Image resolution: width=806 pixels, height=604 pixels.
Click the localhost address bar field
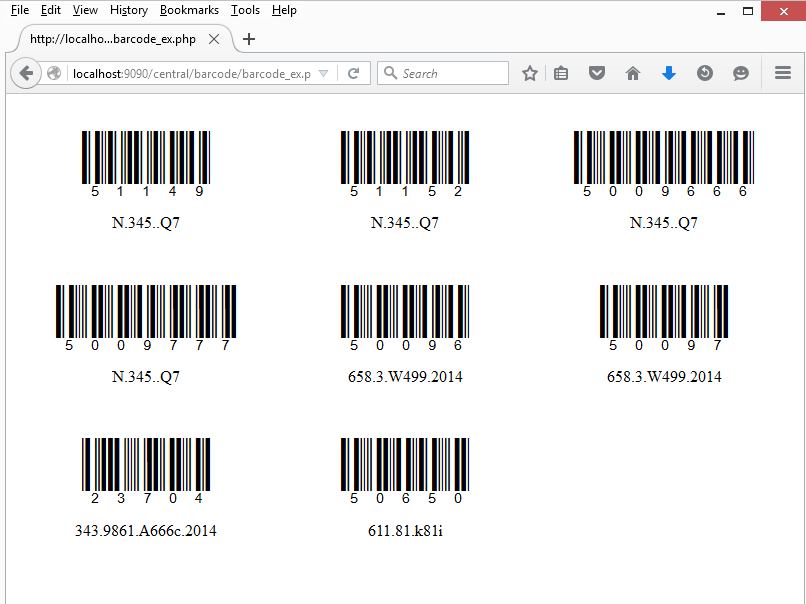coord(190,74)
